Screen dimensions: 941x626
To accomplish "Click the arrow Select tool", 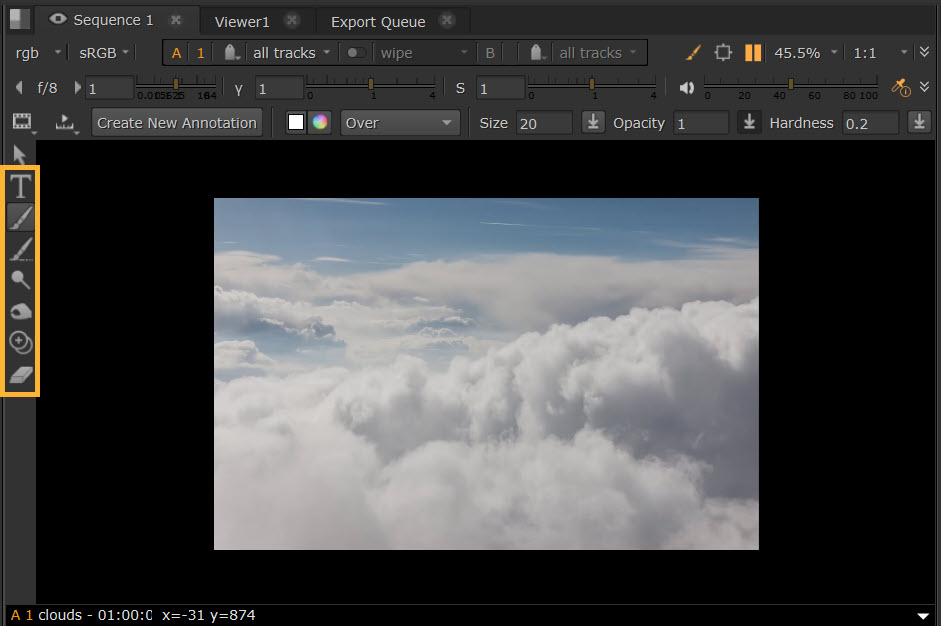I will 21,154.
